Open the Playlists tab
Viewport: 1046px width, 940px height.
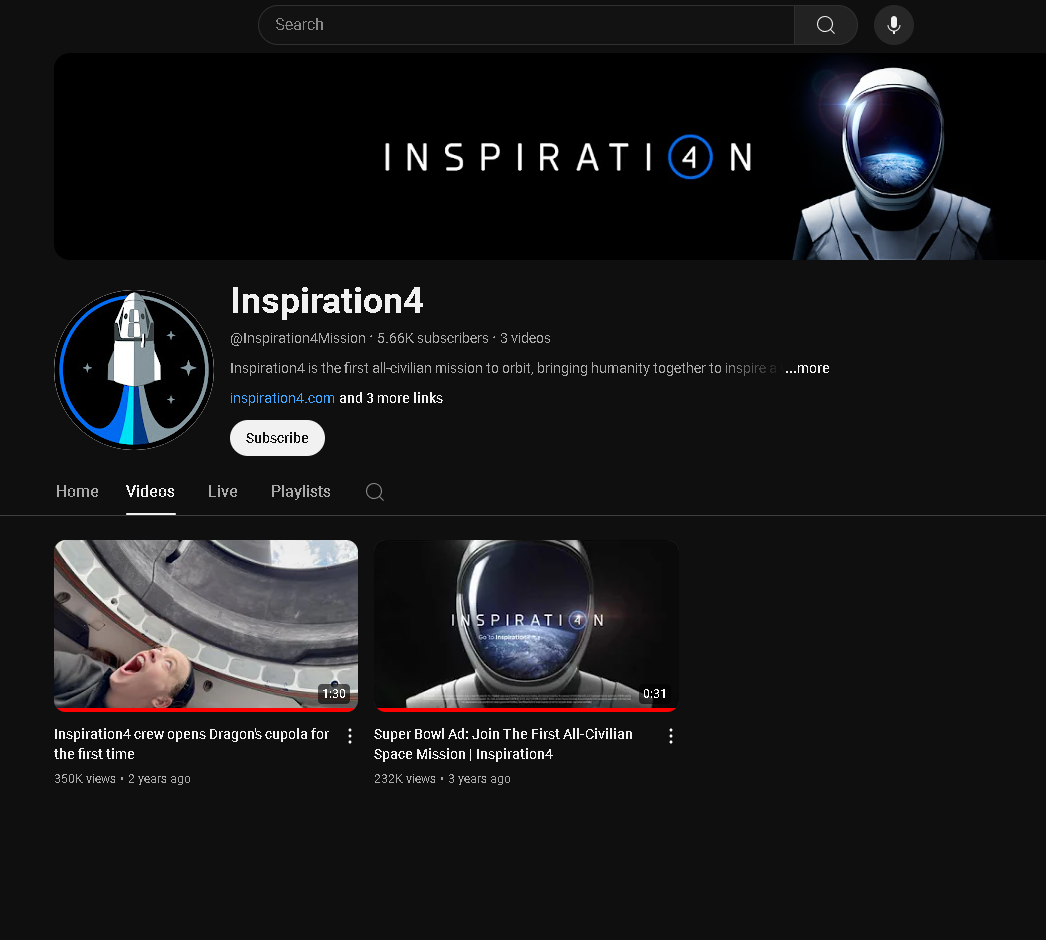[x=301, y=492]
